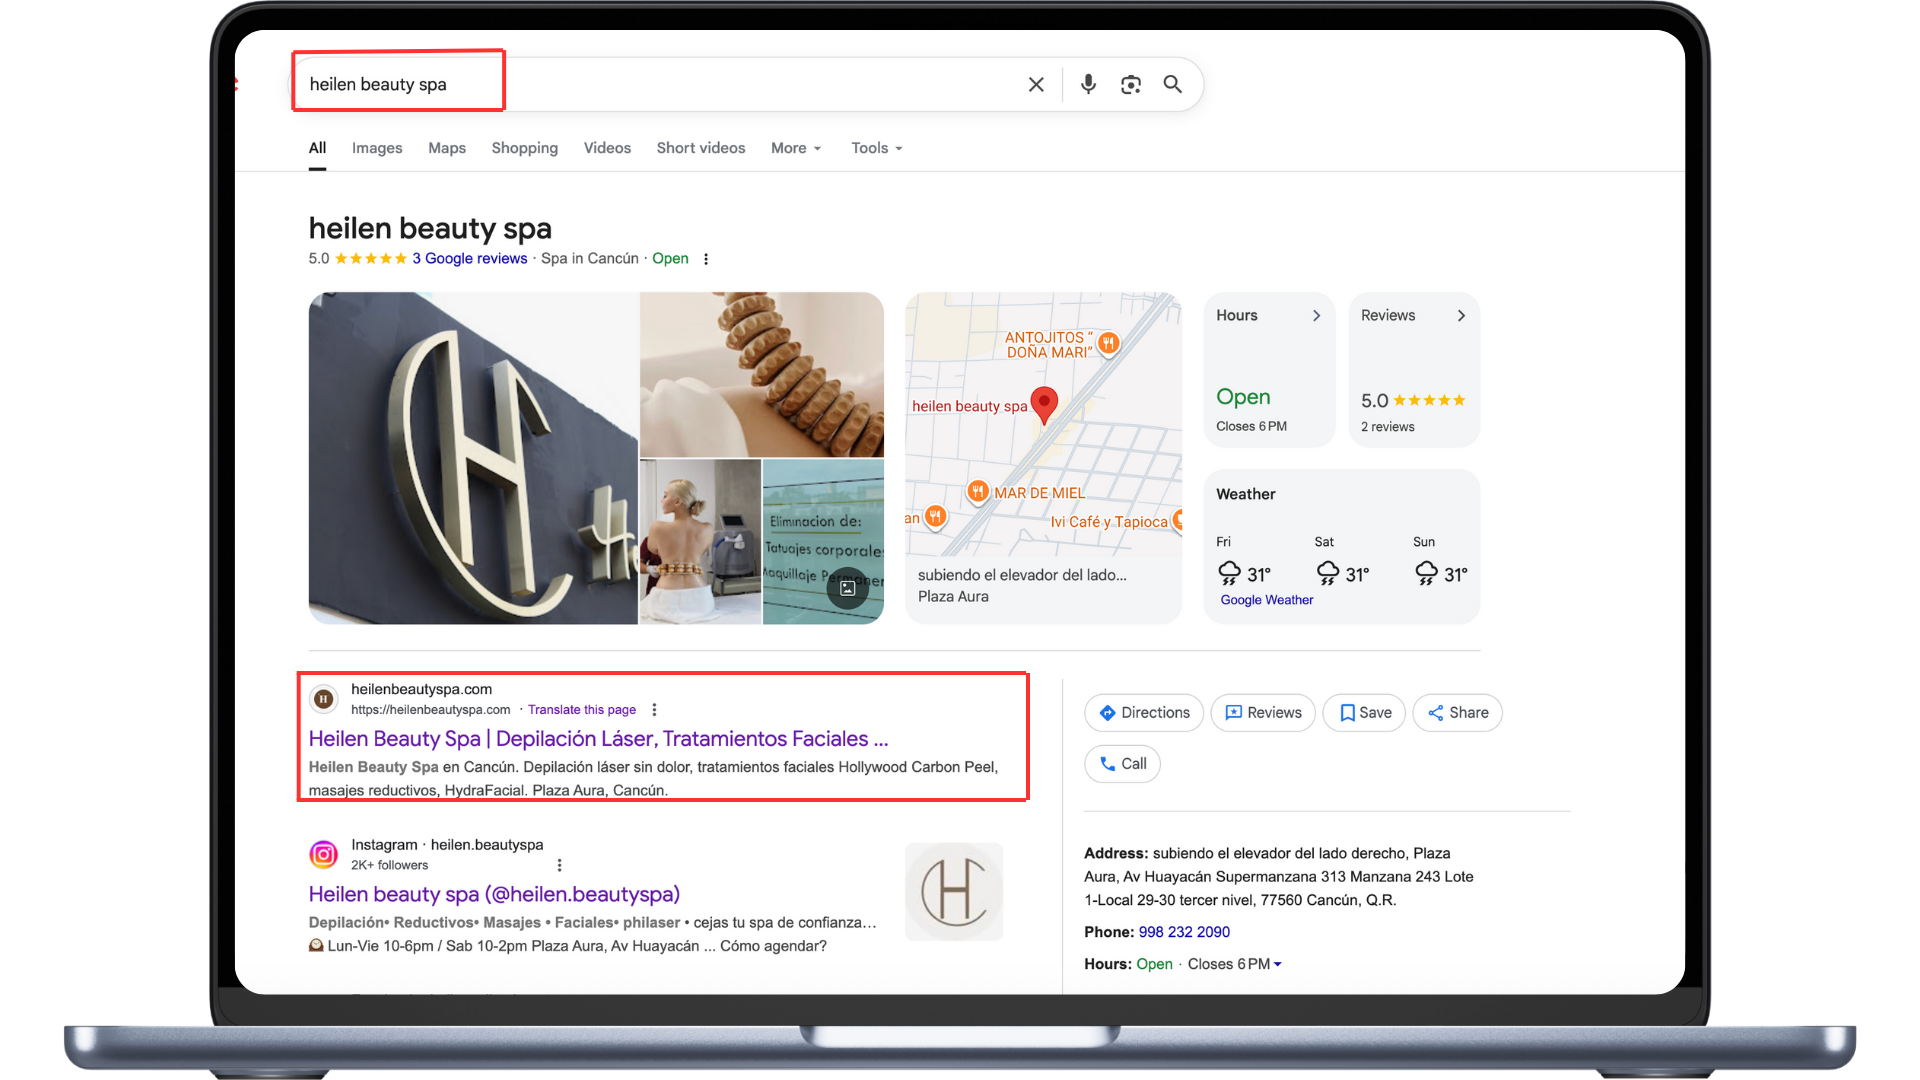
Task: Switch to the Images tab
Action: 376,147
